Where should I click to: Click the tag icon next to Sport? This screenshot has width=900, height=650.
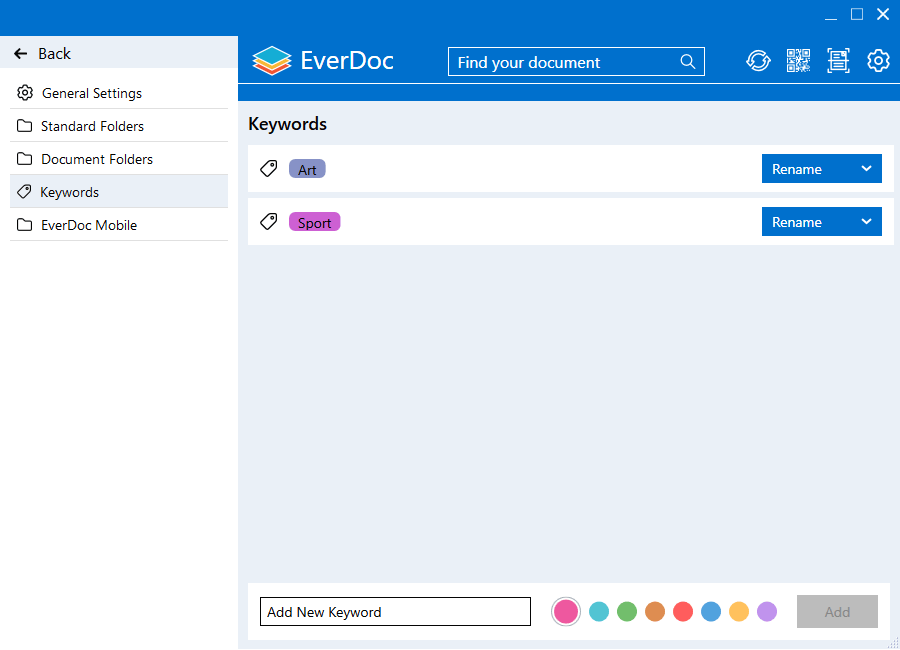point(268,221)
